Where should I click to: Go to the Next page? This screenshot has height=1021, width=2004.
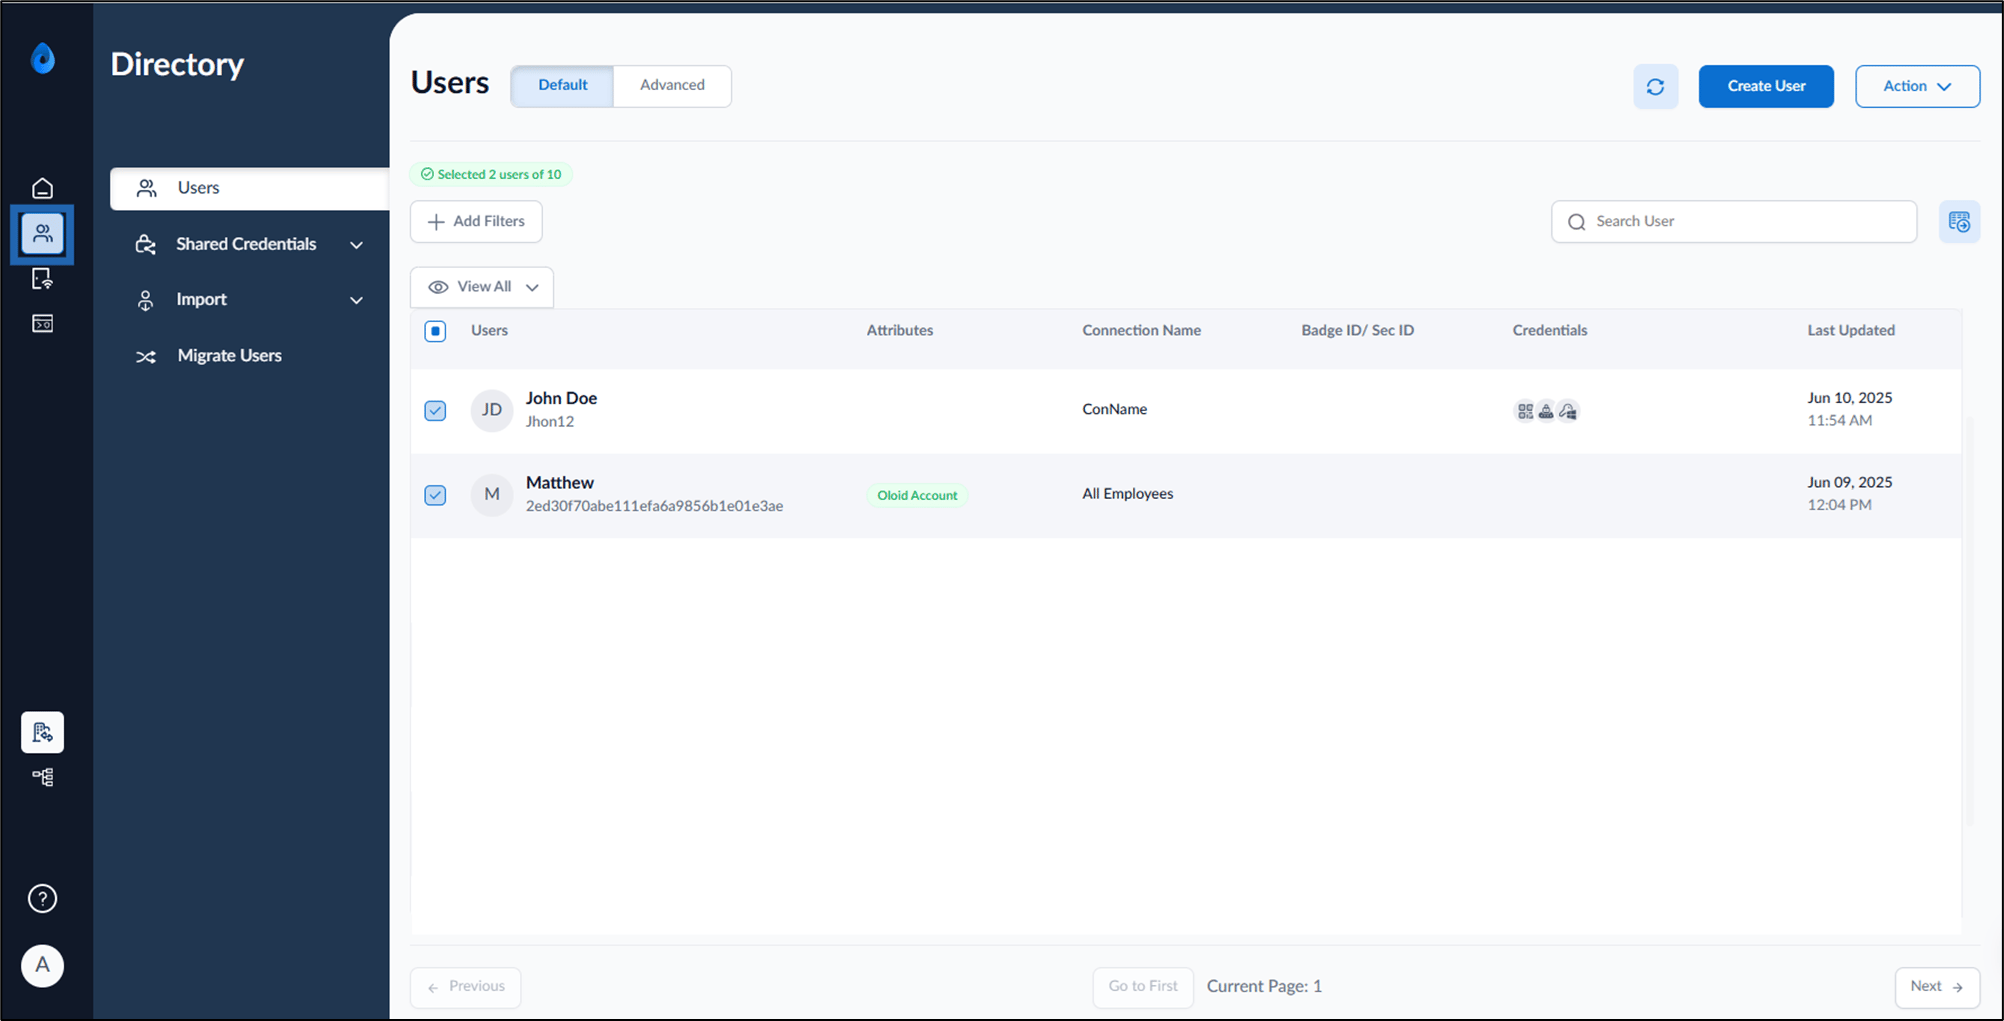pyautogui.click(x=1937, y=987)
